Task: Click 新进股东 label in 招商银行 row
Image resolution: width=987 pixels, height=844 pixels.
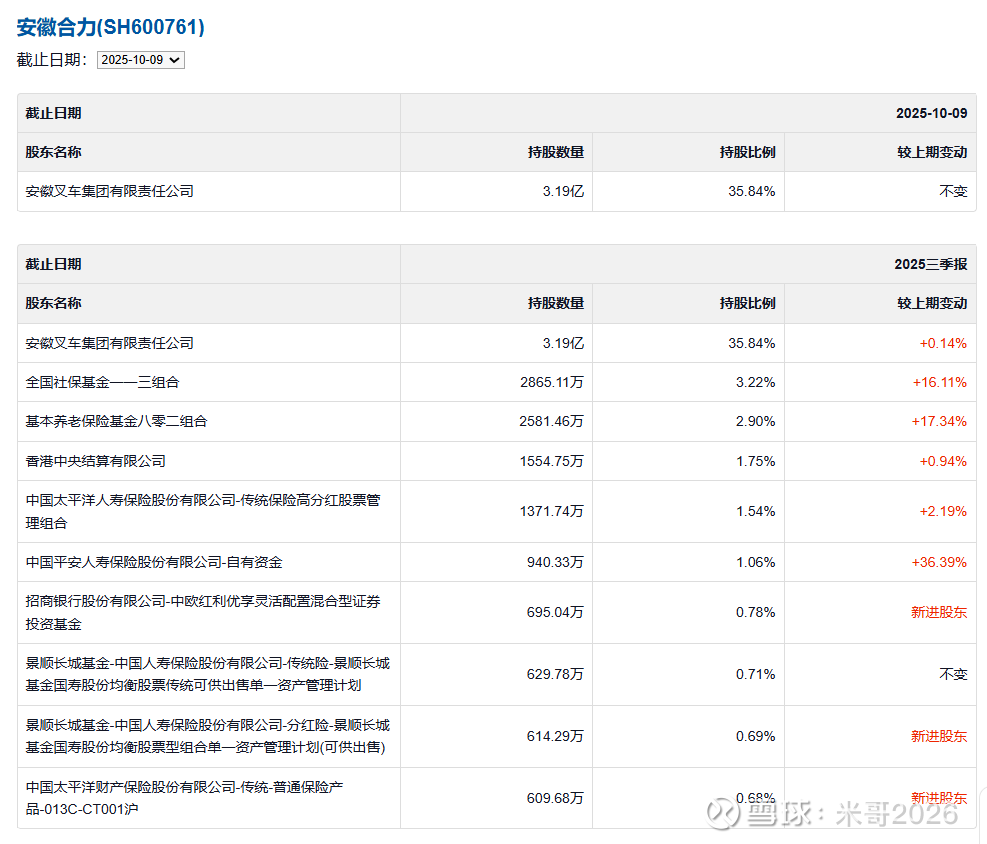Action: click(x=938, y=612)
